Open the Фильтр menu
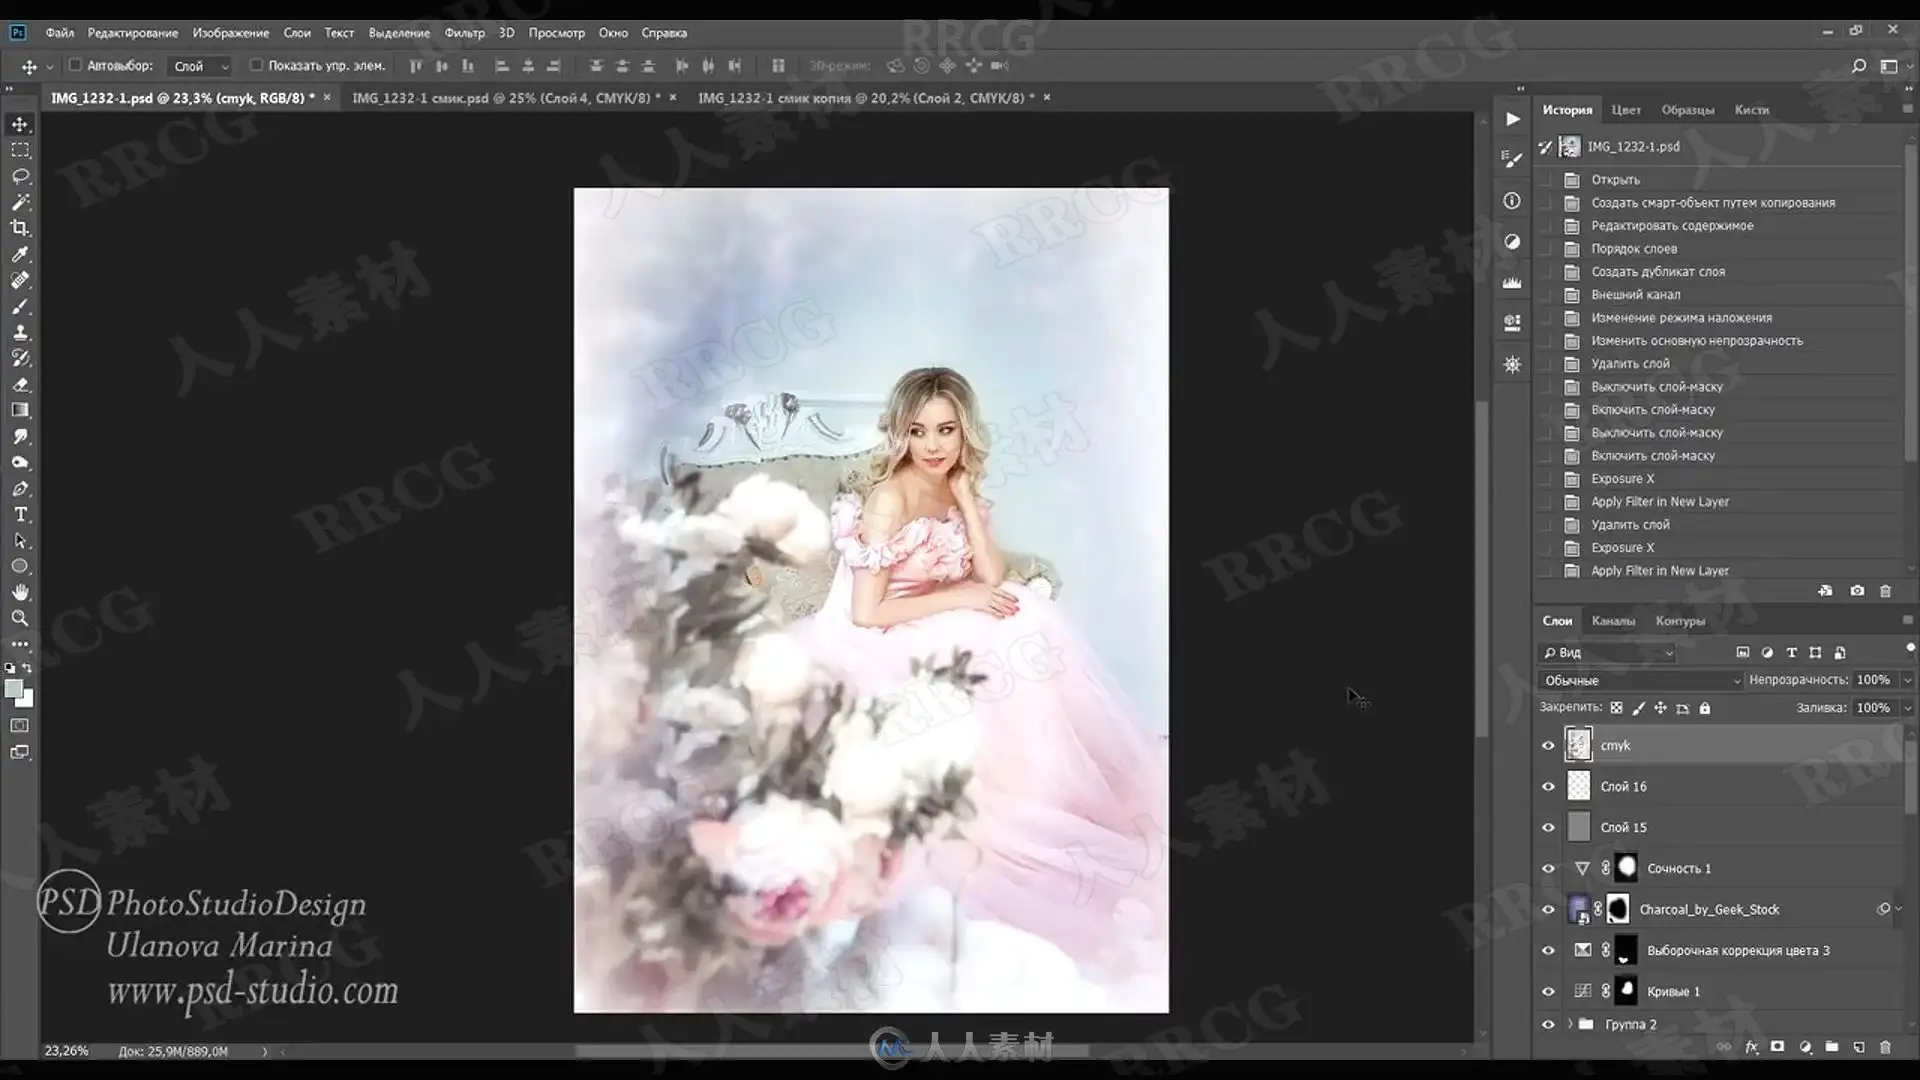The image size is (1920, 1080). 464,32
